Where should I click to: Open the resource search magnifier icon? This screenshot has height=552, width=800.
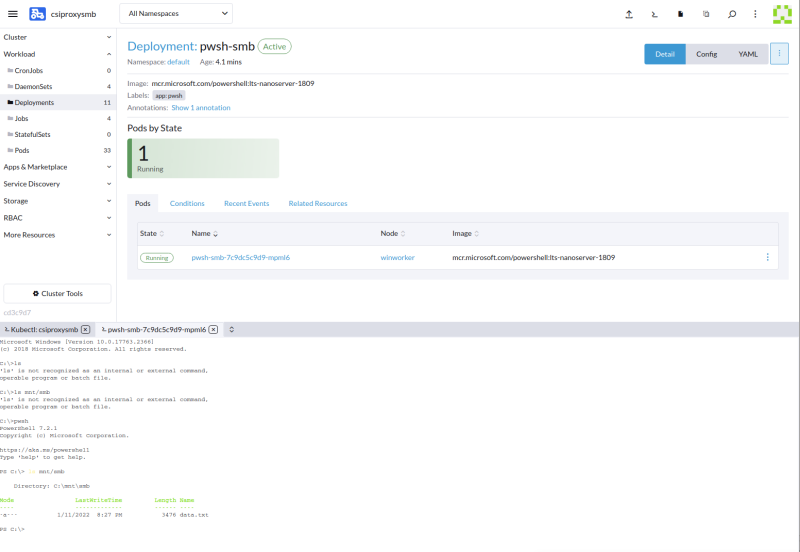pos(732,14)
